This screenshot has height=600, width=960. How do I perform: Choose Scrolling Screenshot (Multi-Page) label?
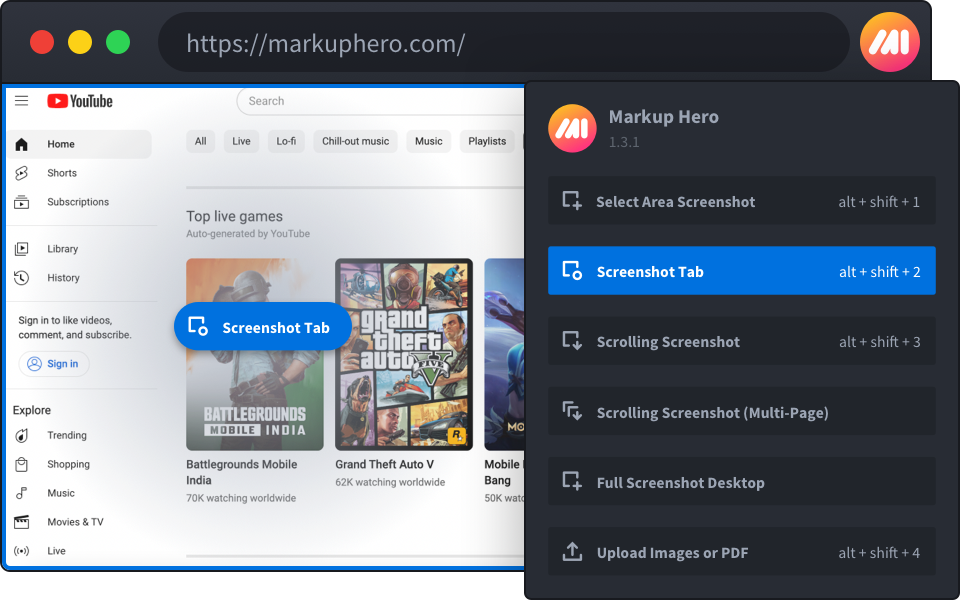tap(713, 413)
